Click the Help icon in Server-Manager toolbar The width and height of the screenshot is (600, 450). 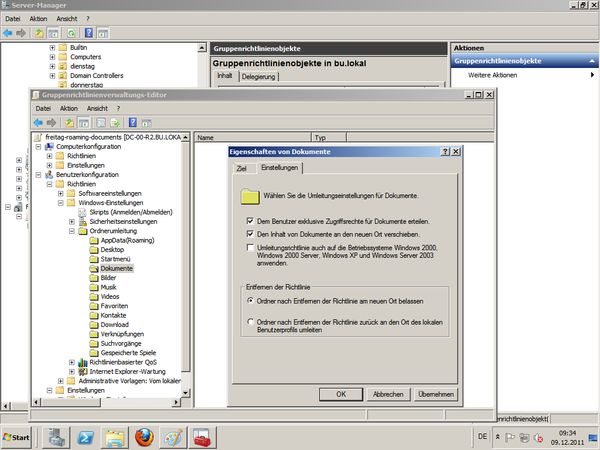point(89,33)
